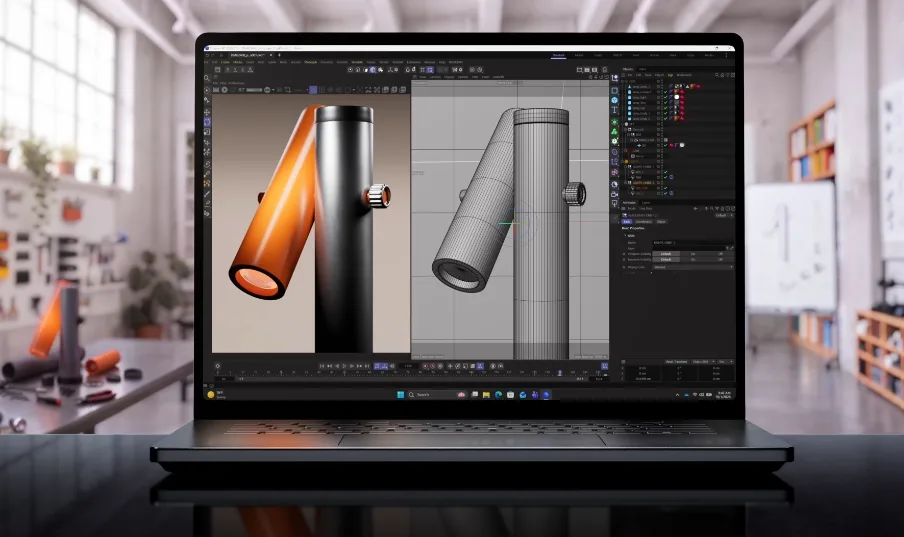Click the highlighted icon at the timeline's right end

pyautogui.click(x=604, y=366)
